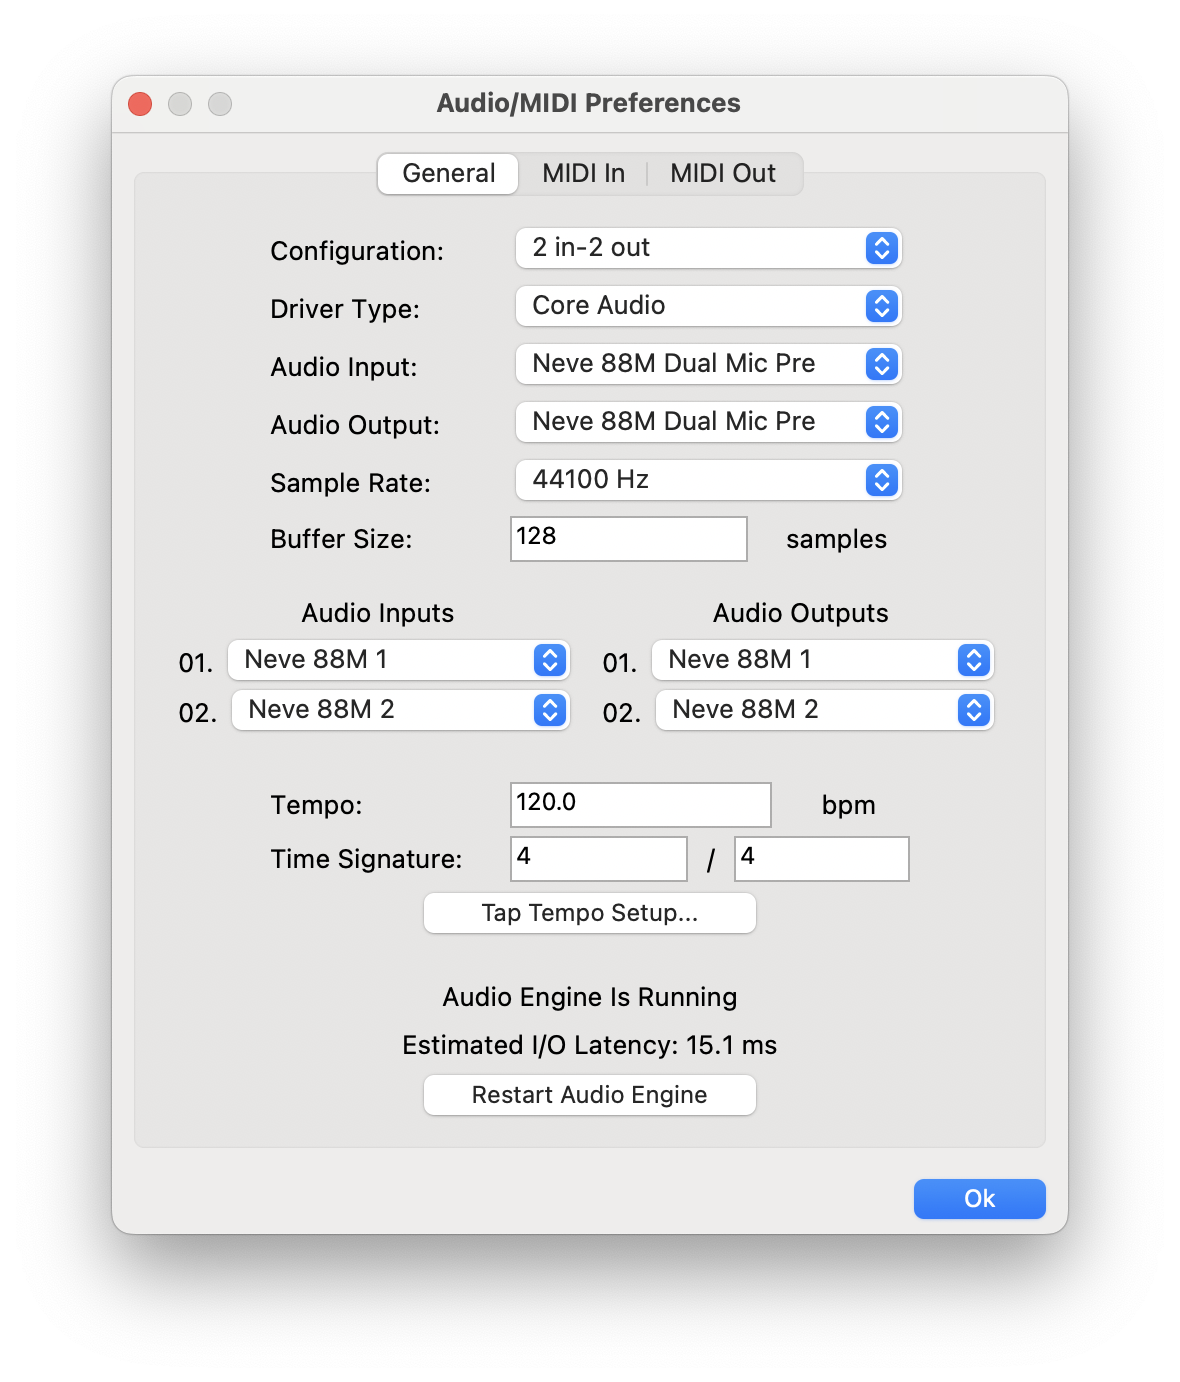
Task: Switch to the General tab
Action: (x=448, y=173)
